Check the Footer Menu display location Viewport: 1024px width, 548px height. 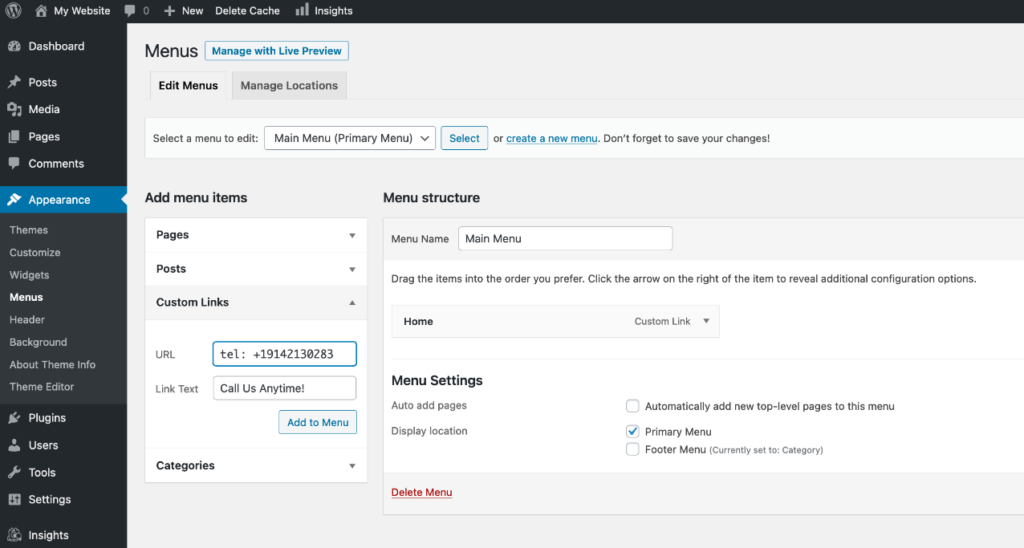(632, 450)
